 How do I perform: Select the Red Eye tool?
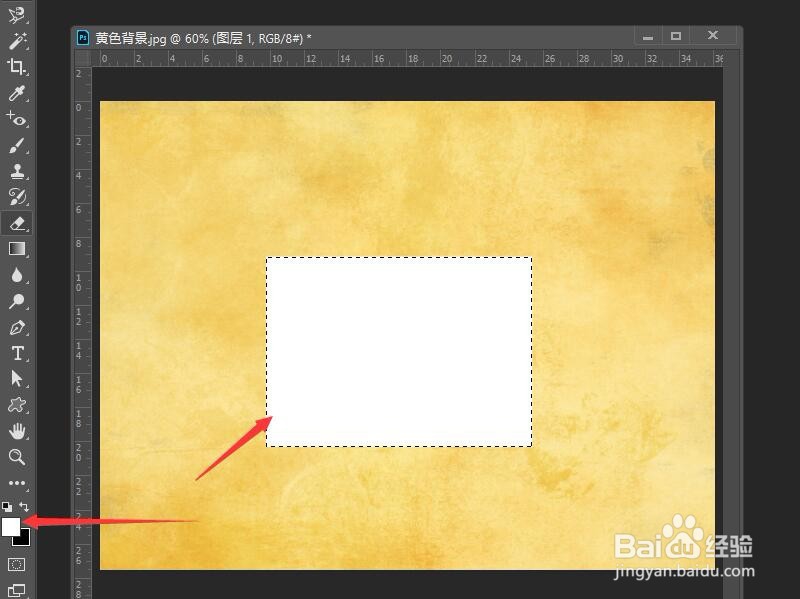(17, 119)
